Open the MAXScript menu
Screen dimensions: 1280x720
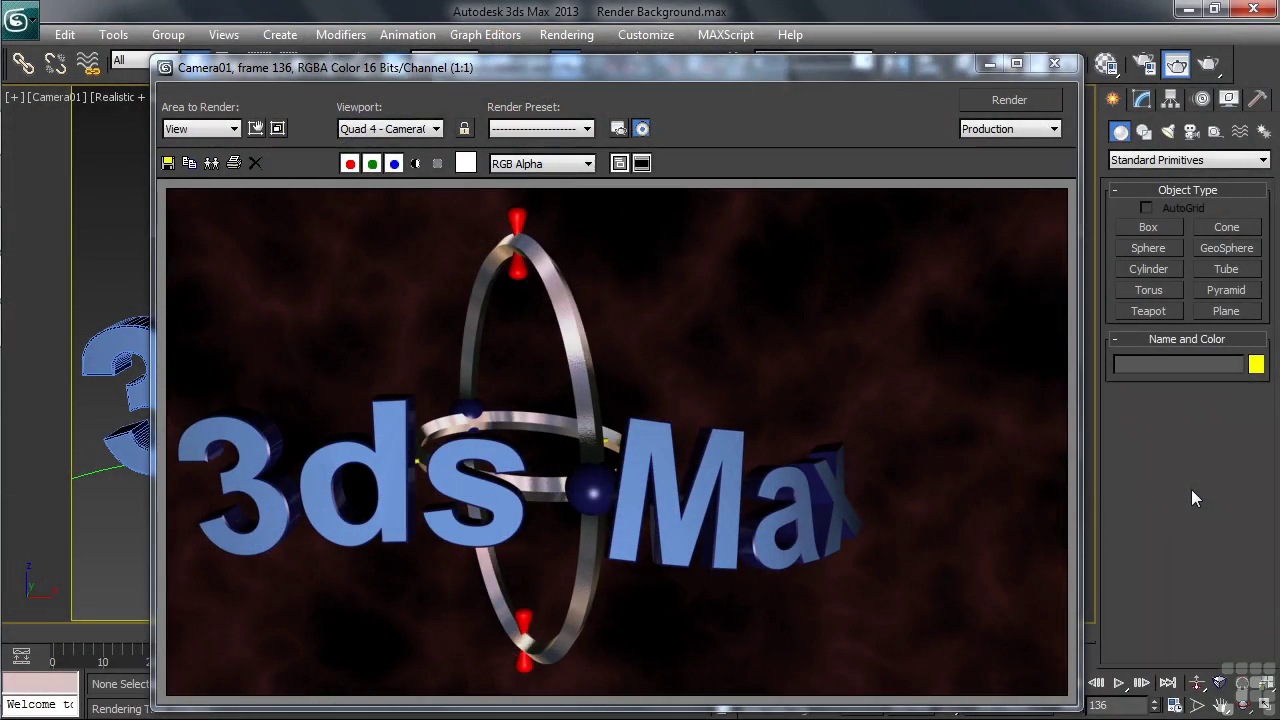(726, 35)
